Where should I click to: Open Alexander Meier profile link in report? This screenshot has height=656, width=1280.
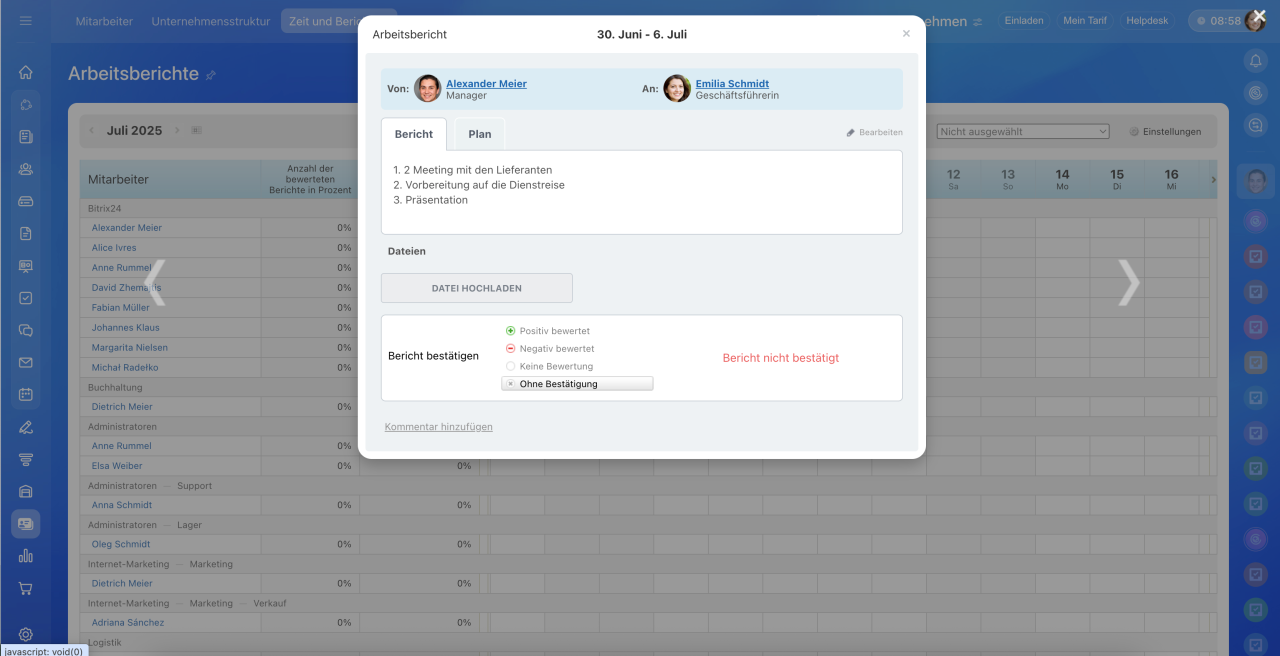[x=486, y=84]
